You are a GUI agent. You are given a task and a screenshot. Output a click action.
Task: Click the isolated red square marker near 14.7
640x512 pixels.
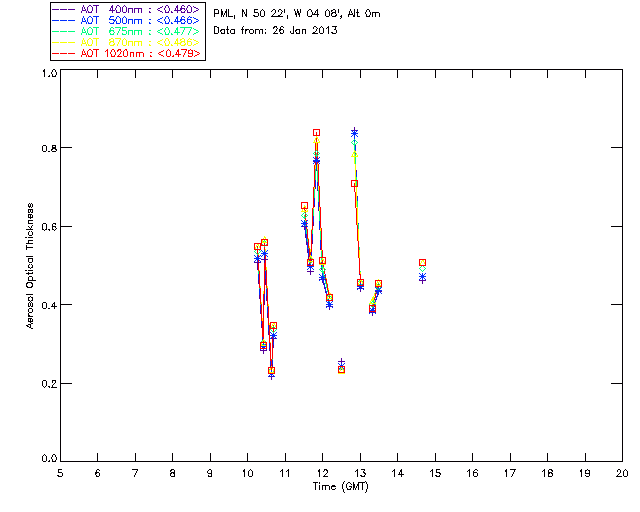click(x=422, y=263)
